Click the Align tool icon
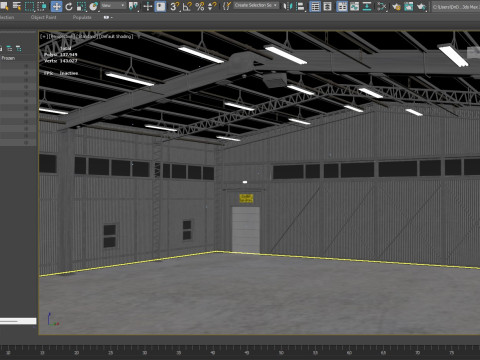 point(300,6)
